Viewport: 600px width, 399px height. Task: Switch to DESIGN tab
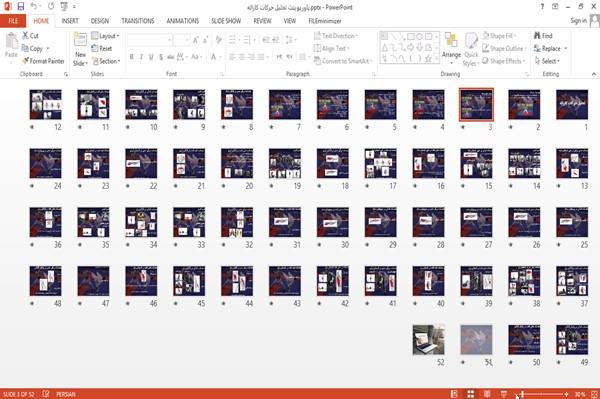[100, 21]
